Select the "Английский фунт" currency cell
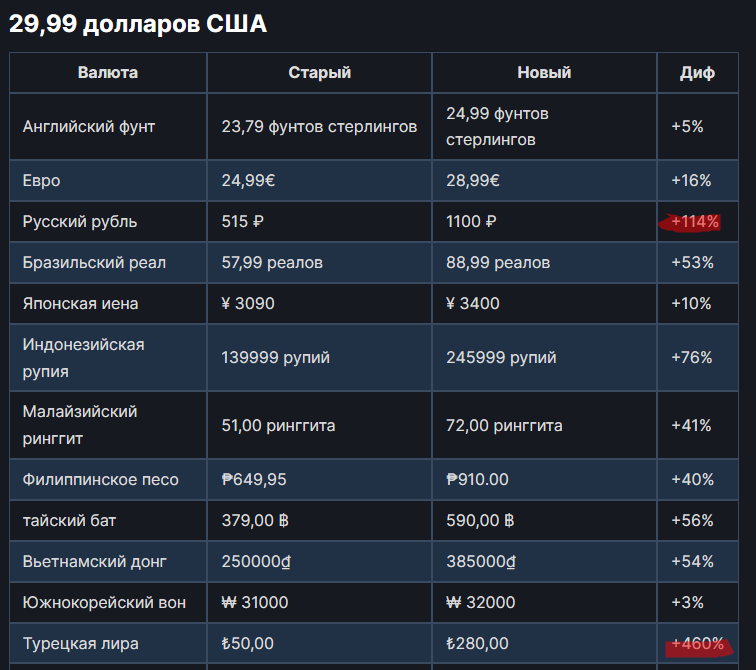Viewport: 756px width, 670px height. [x=89, y=127]
